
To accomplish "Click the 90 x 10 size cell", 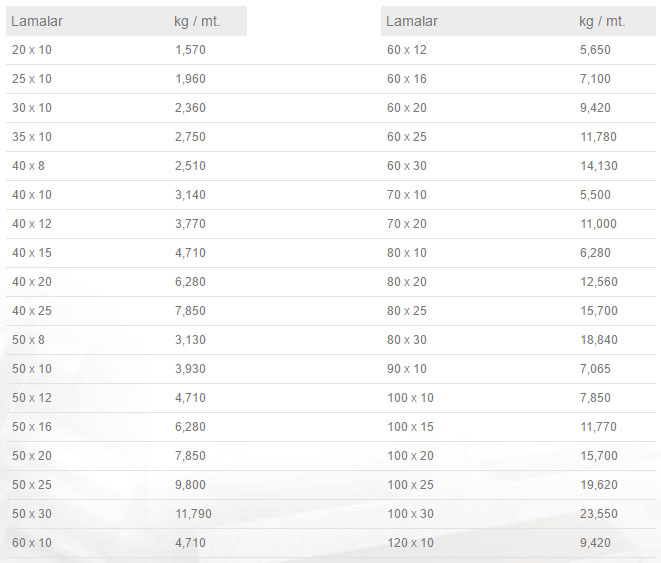I will tap(407, 369).
